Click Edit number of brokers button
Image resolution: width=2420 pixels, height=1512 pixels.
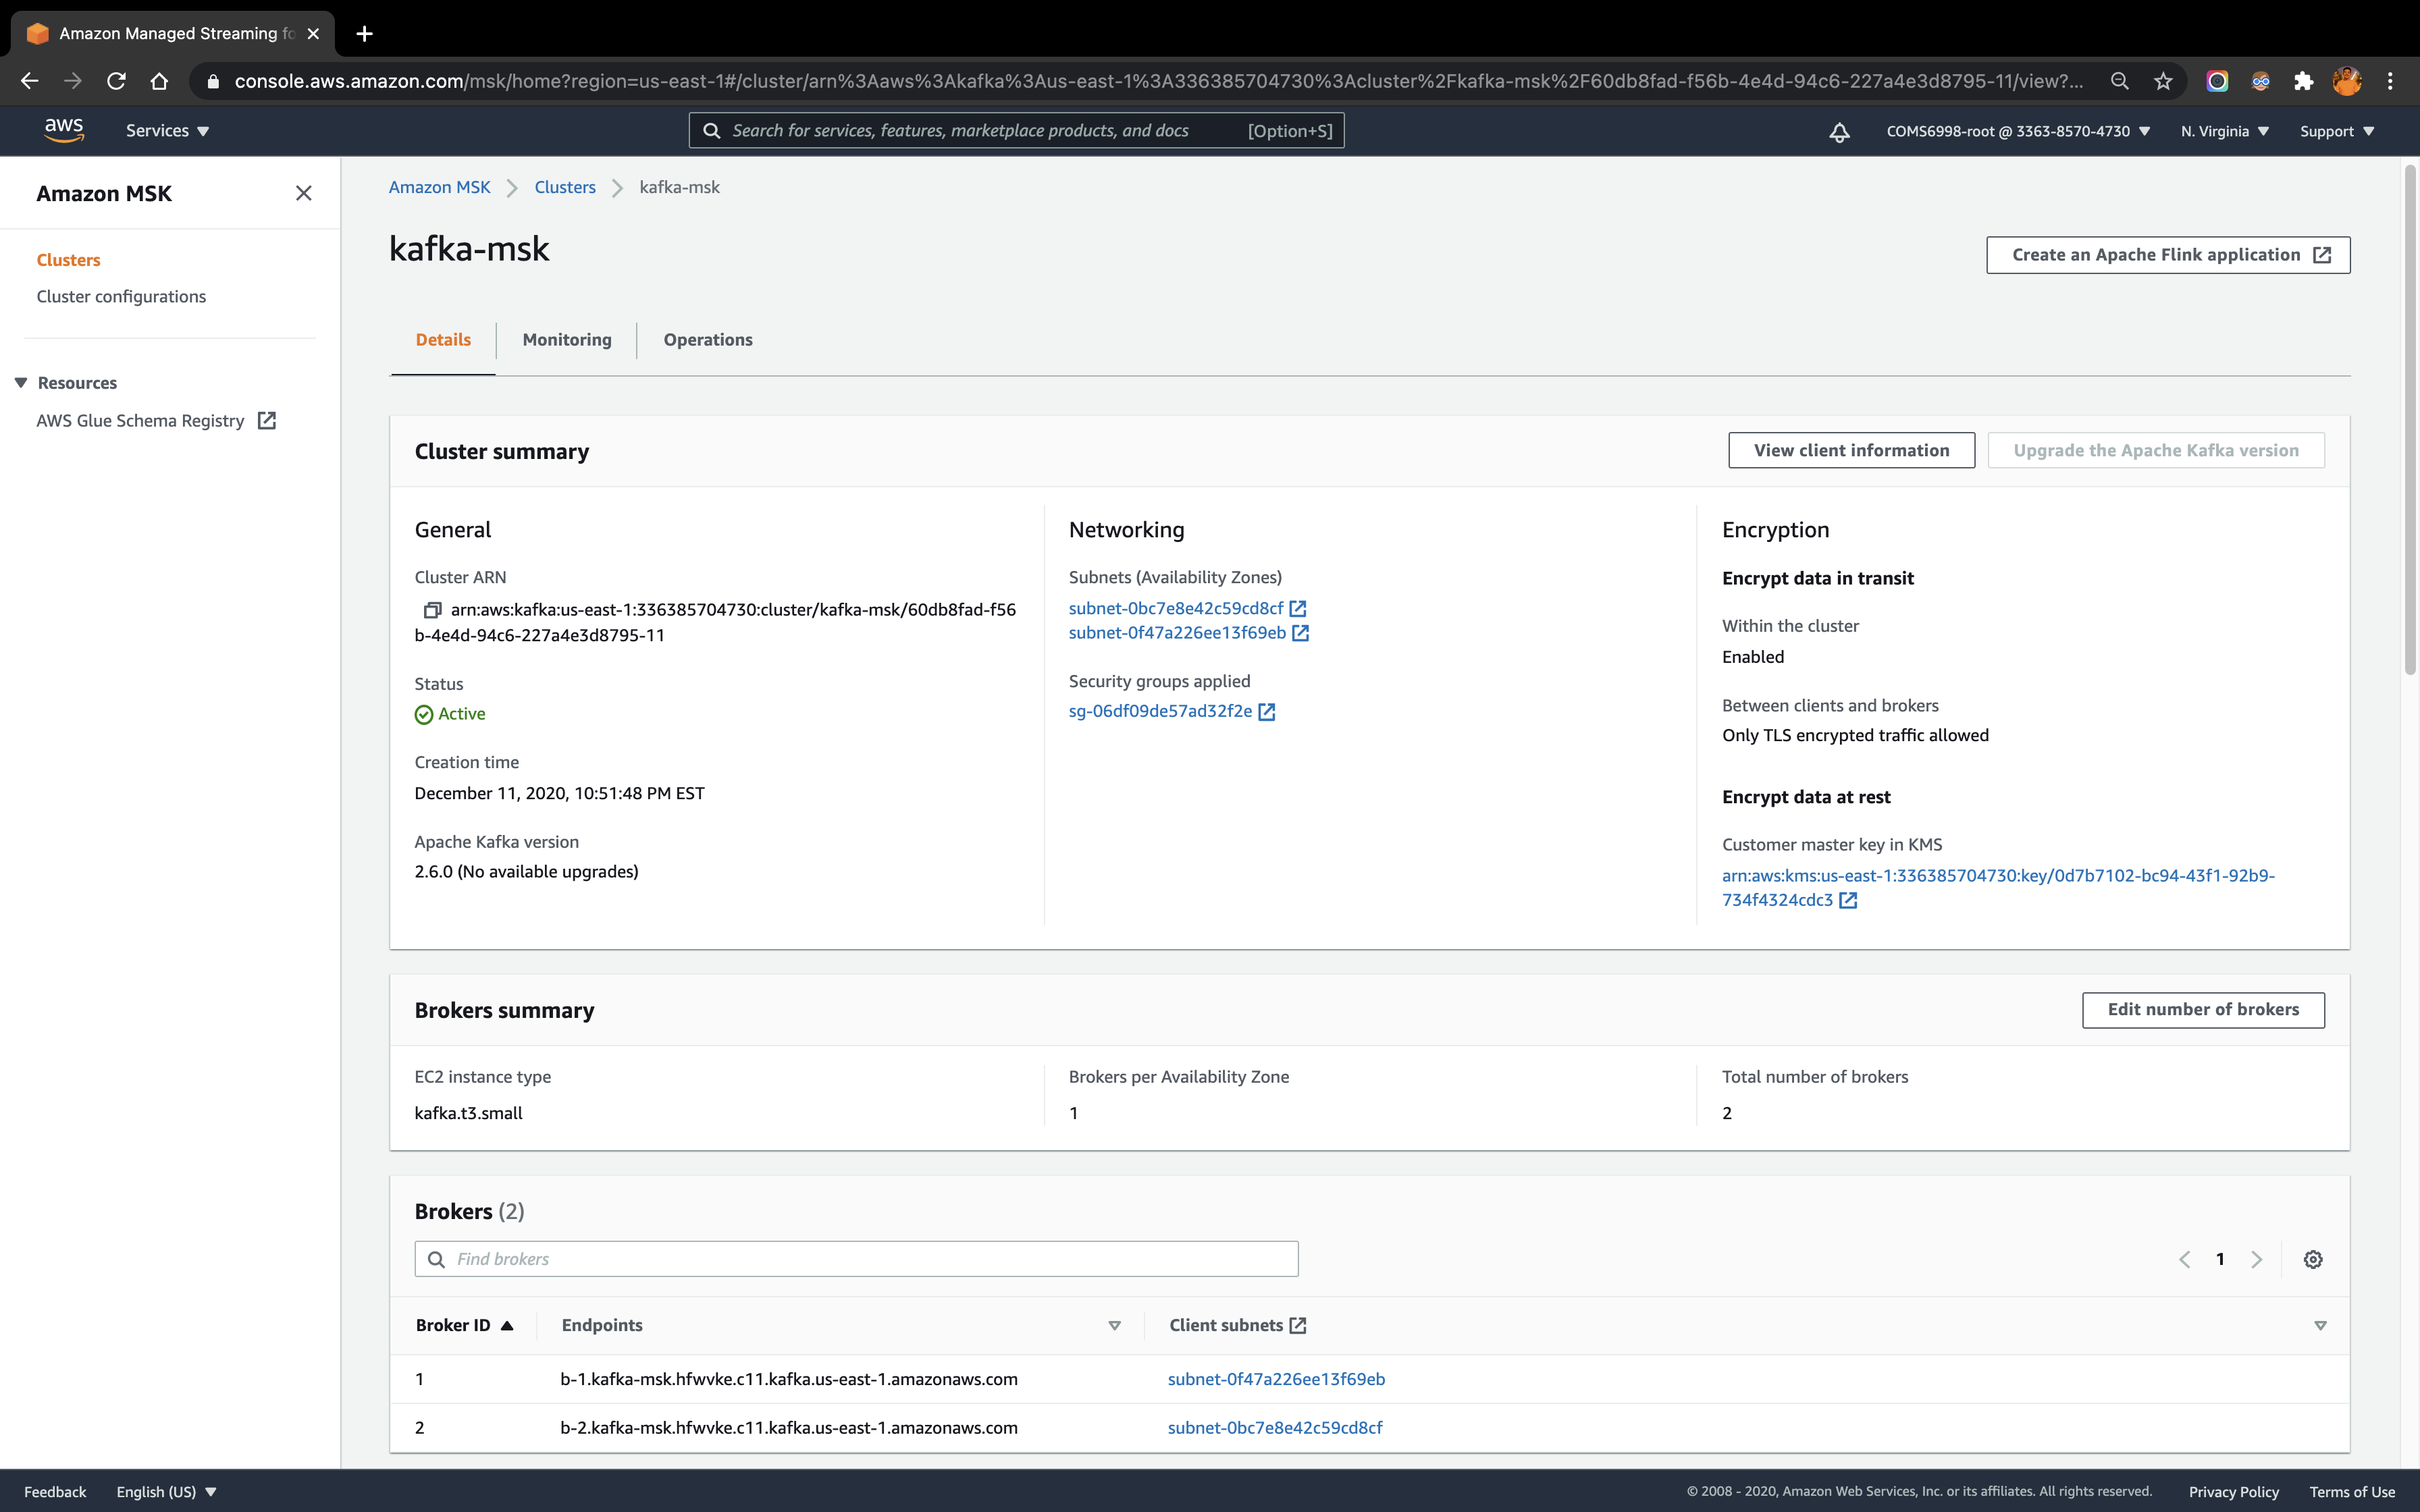click(x=2203, y=1010)
